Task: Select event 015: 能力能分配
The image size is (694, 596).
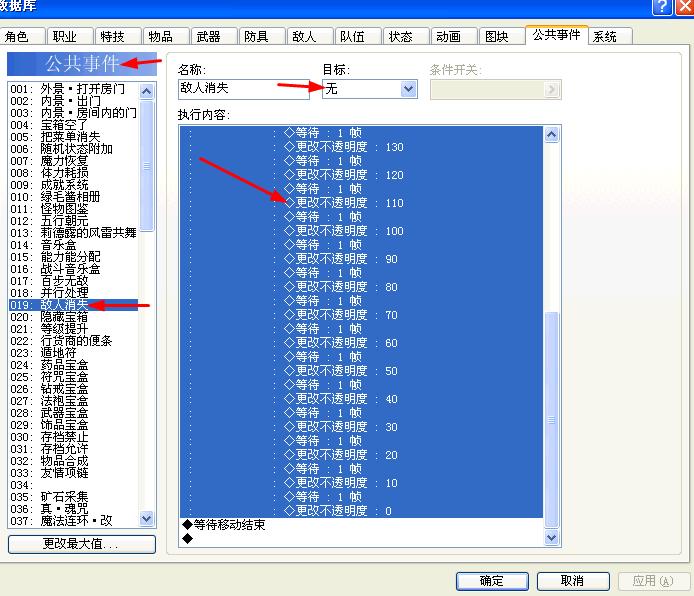Action: point(73,257)
